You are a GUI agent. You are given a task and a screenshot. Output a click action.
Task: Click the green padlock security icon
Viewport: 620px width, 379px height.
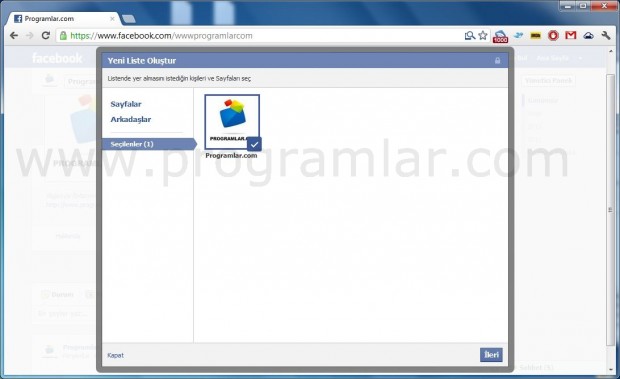(63, 36)
